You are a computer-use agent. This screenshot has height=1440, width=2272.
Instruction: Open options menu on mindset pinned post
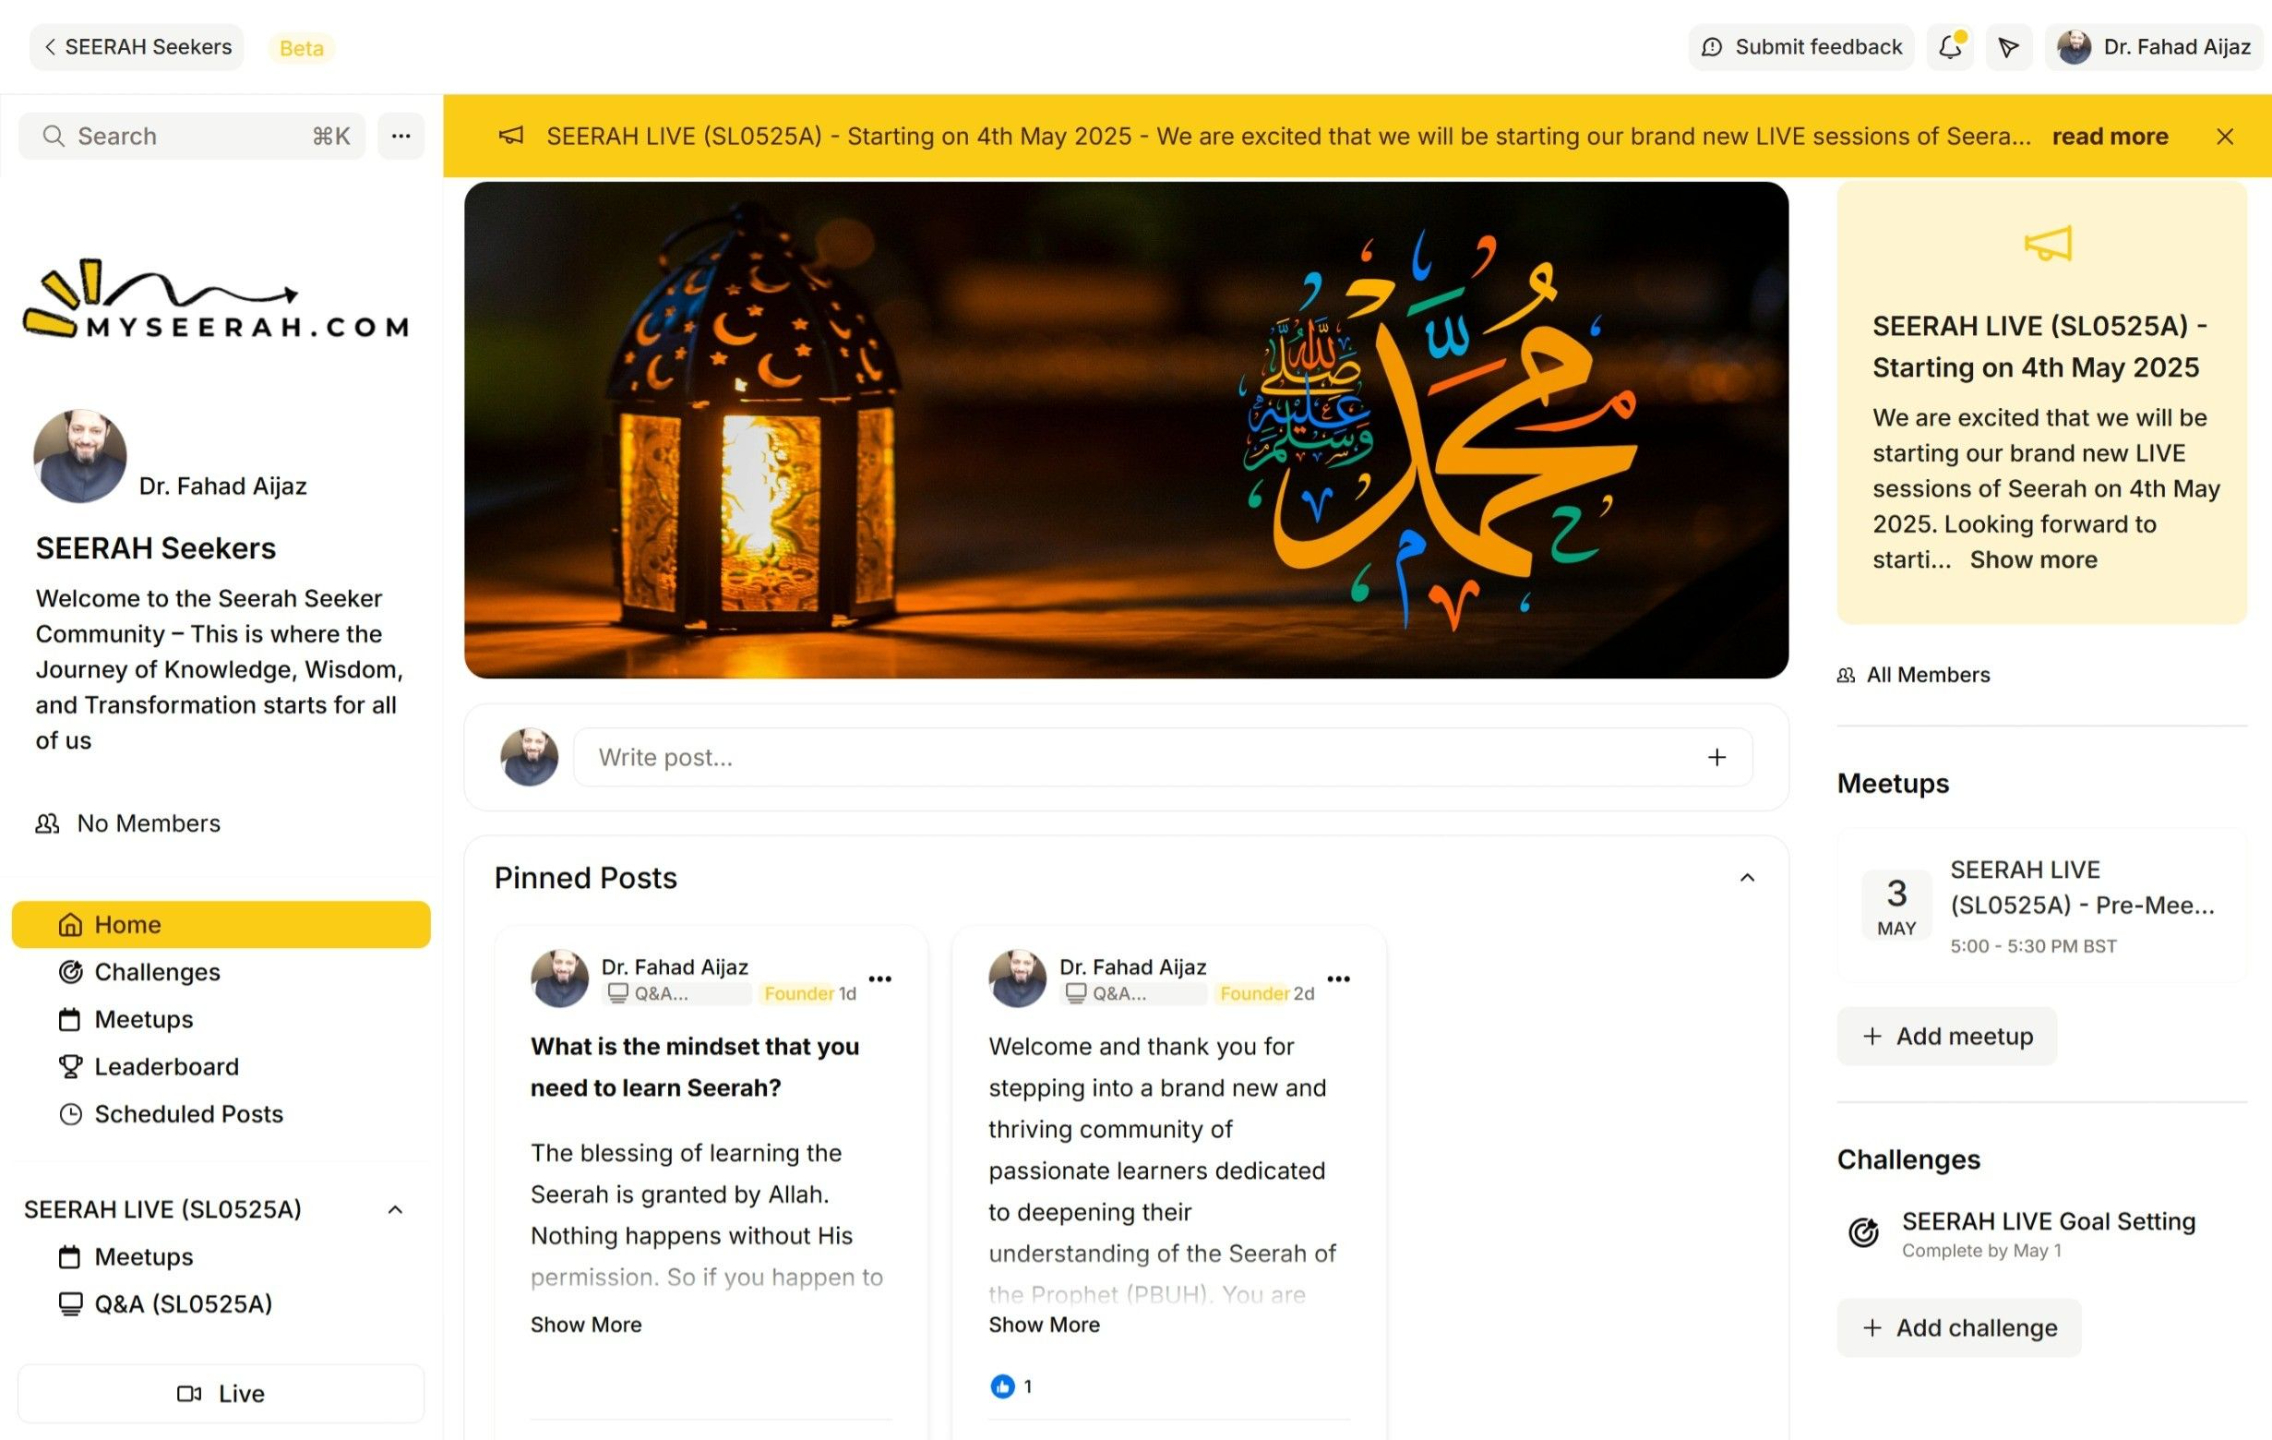[880, 979]
